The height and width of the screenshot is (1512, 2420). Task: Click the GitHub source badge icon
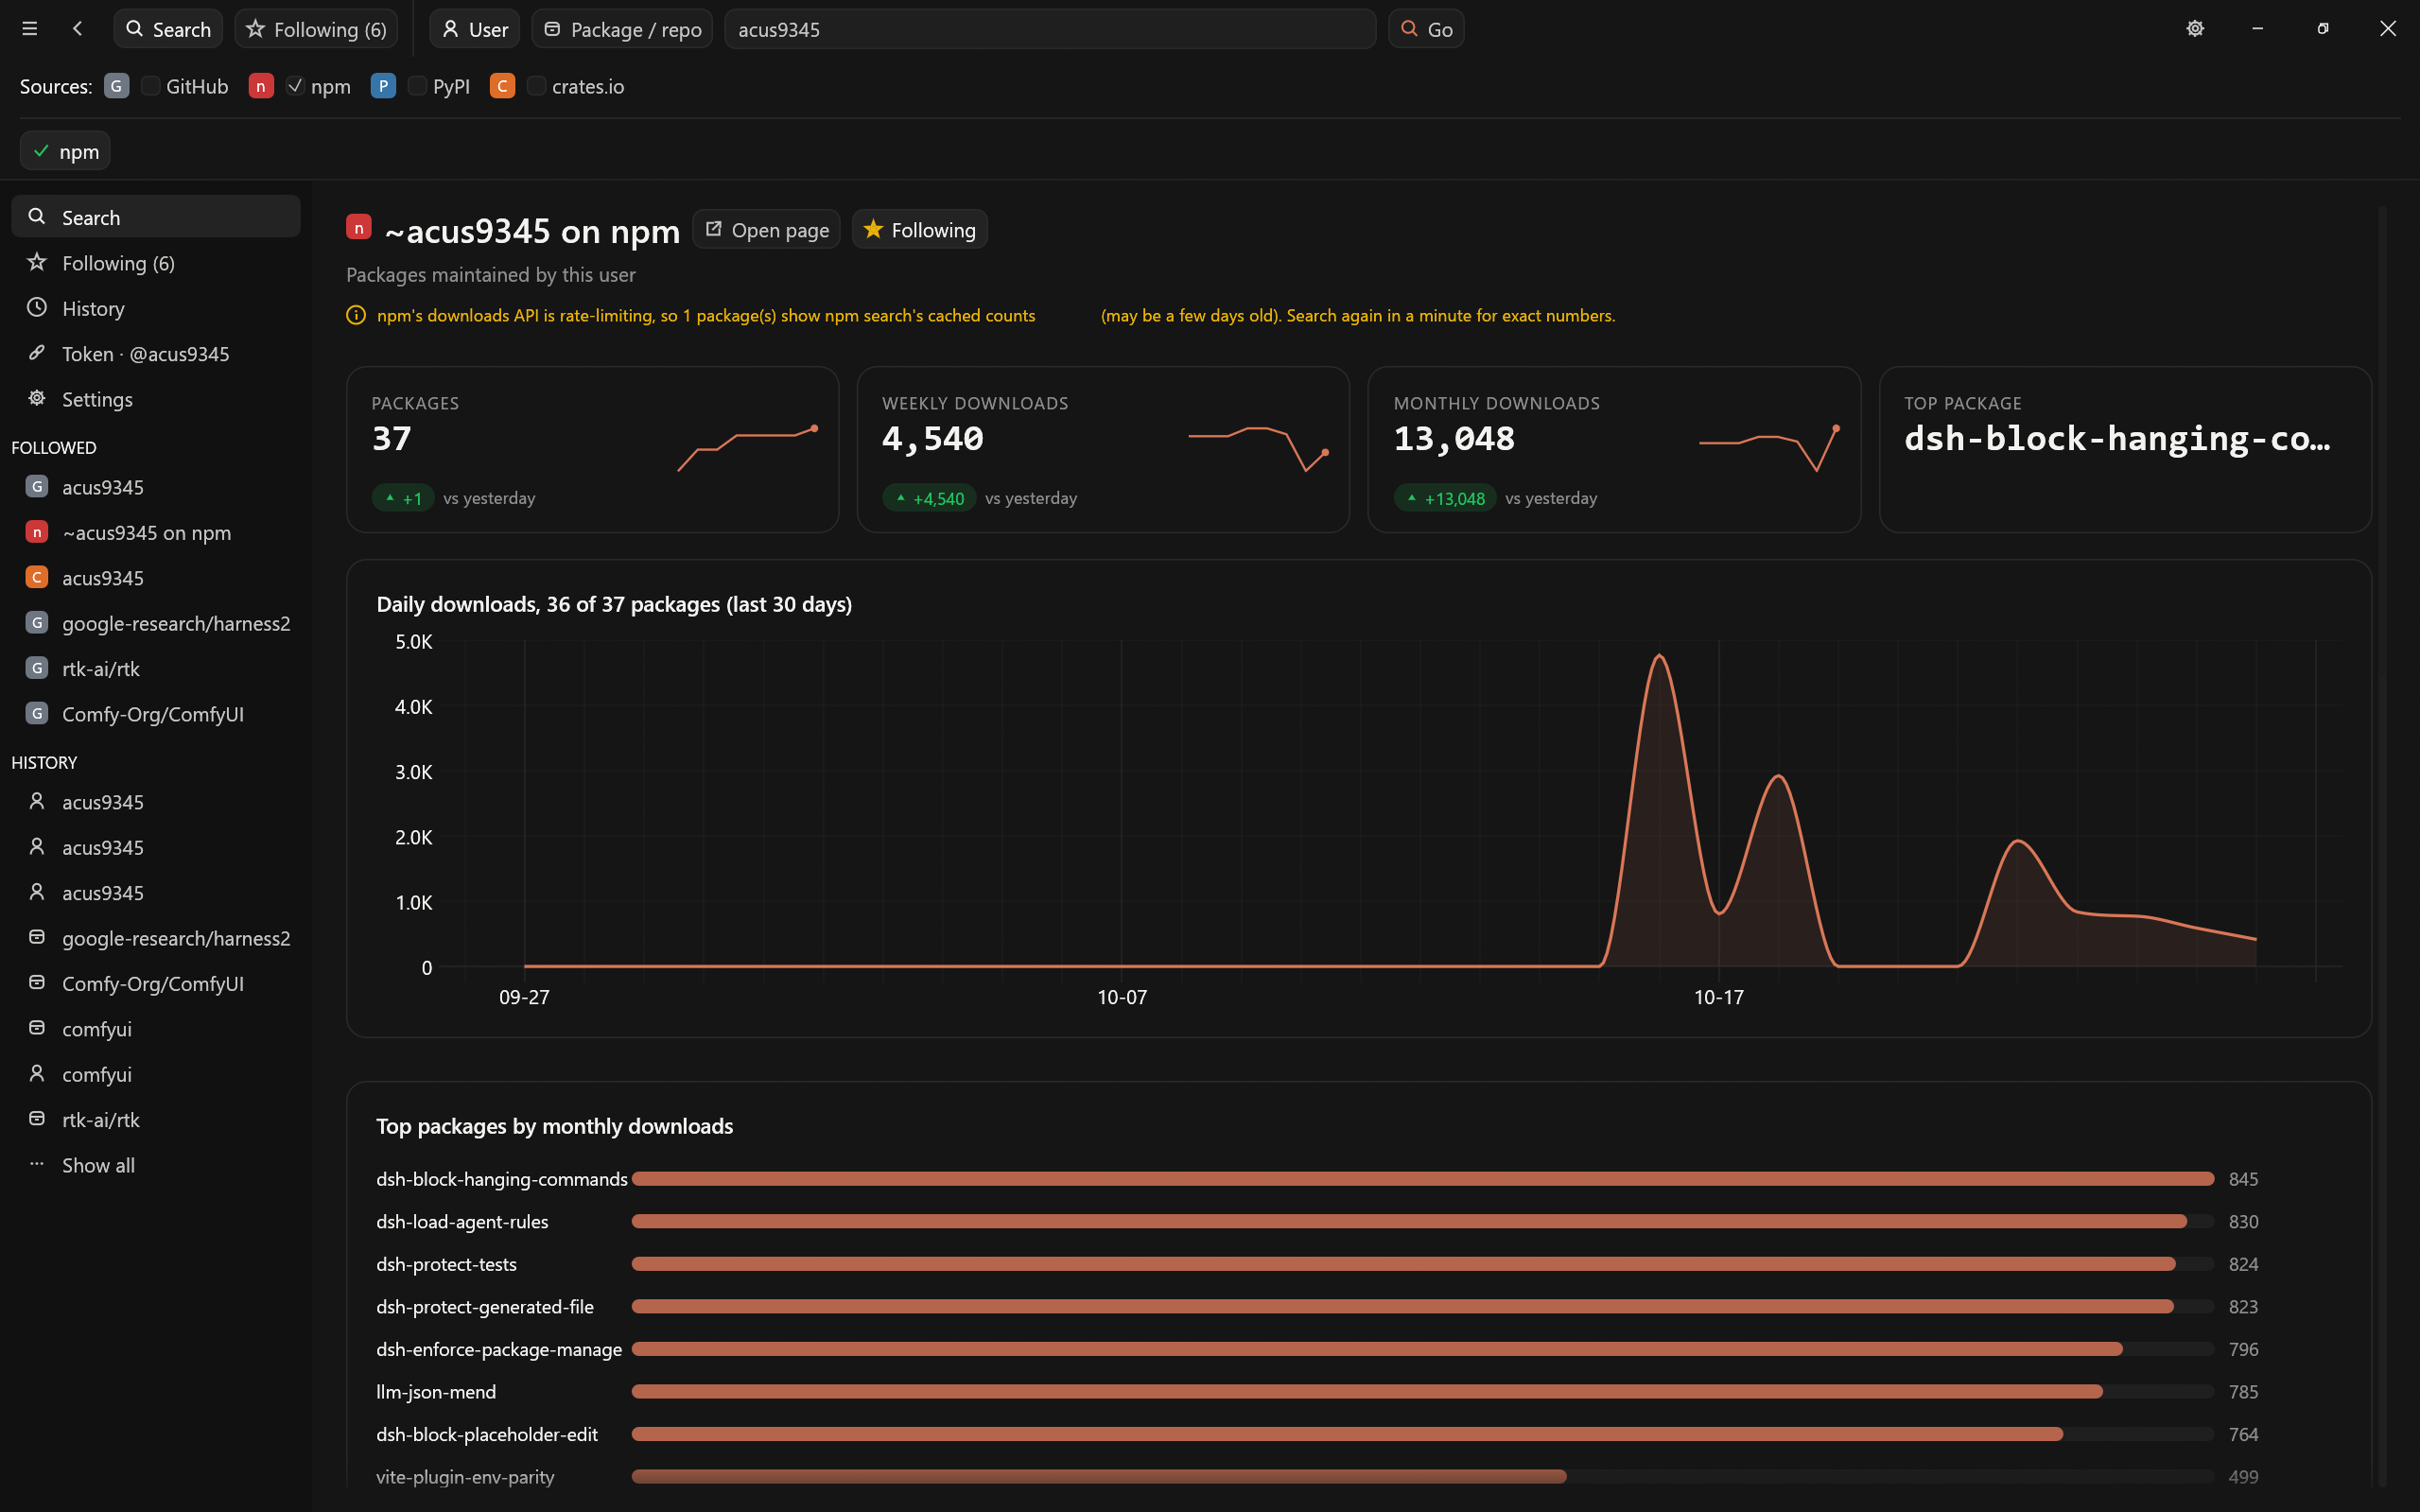pyautogui.click(x=117, y=86)
